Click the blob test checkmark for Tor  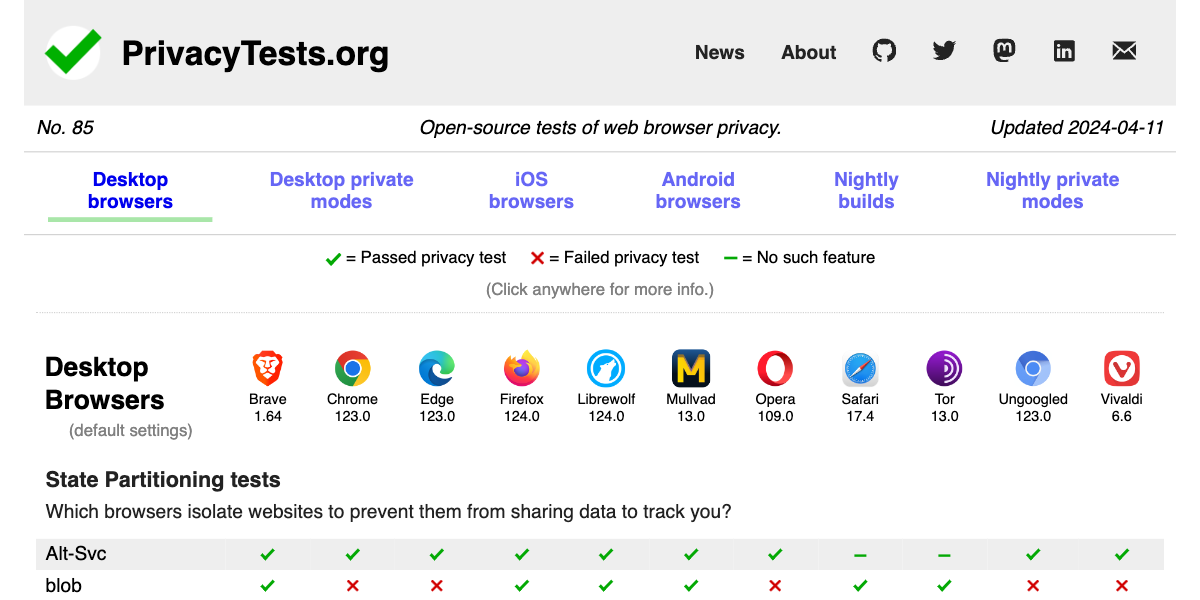(x=945, y=586)
